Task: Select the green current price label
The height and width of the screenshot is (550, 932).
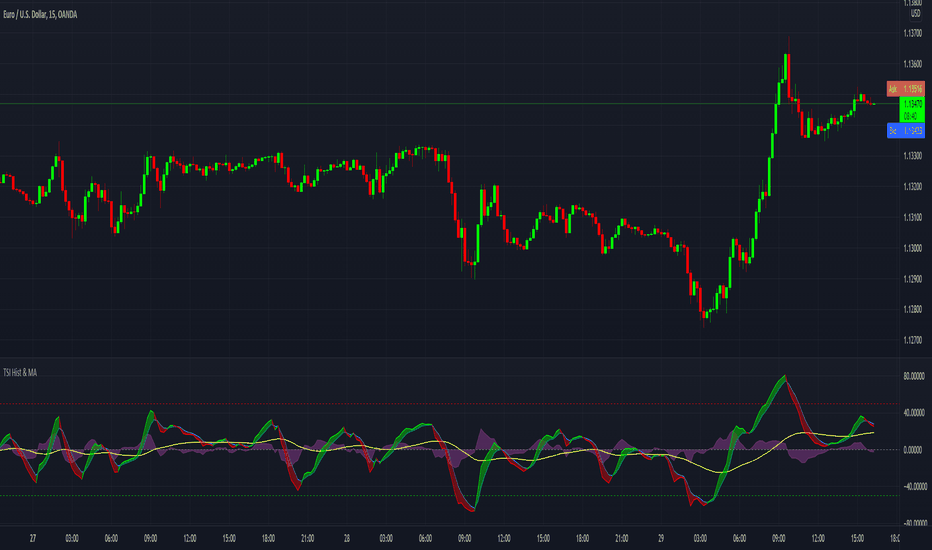Action: [912, 109]
